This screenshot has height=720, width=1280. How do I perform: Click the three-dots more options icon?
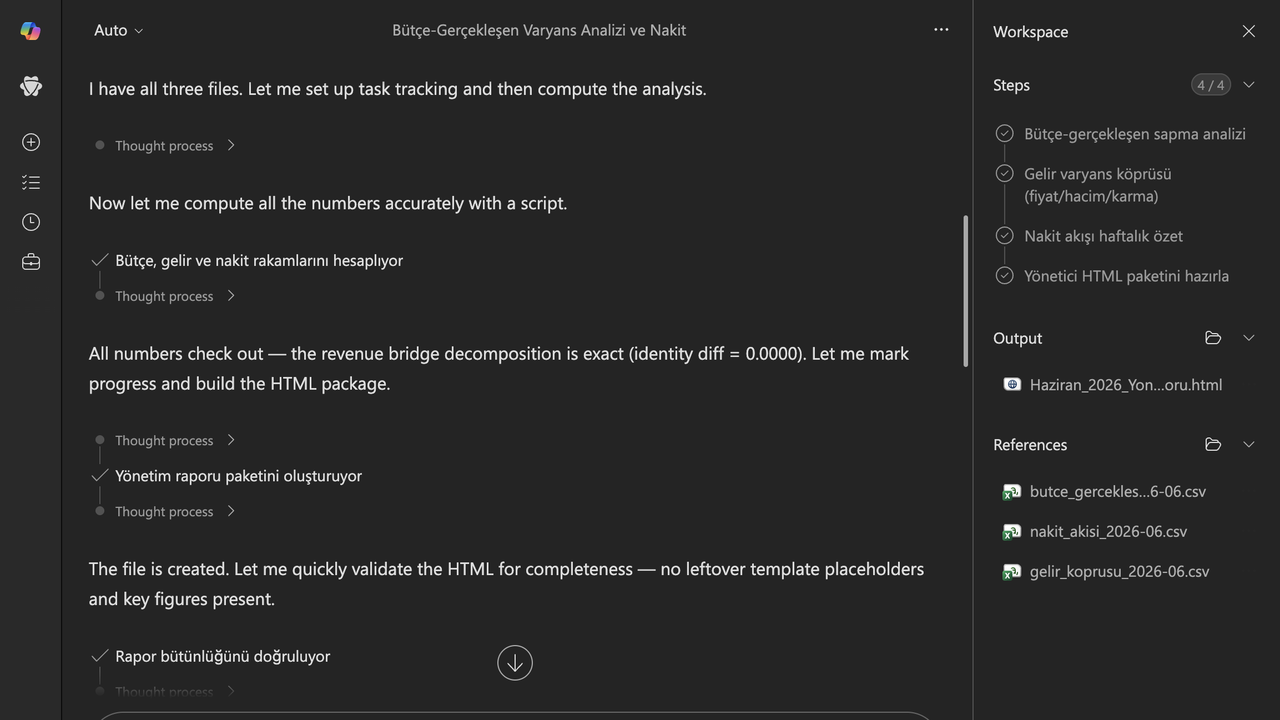tap(941, 30)
